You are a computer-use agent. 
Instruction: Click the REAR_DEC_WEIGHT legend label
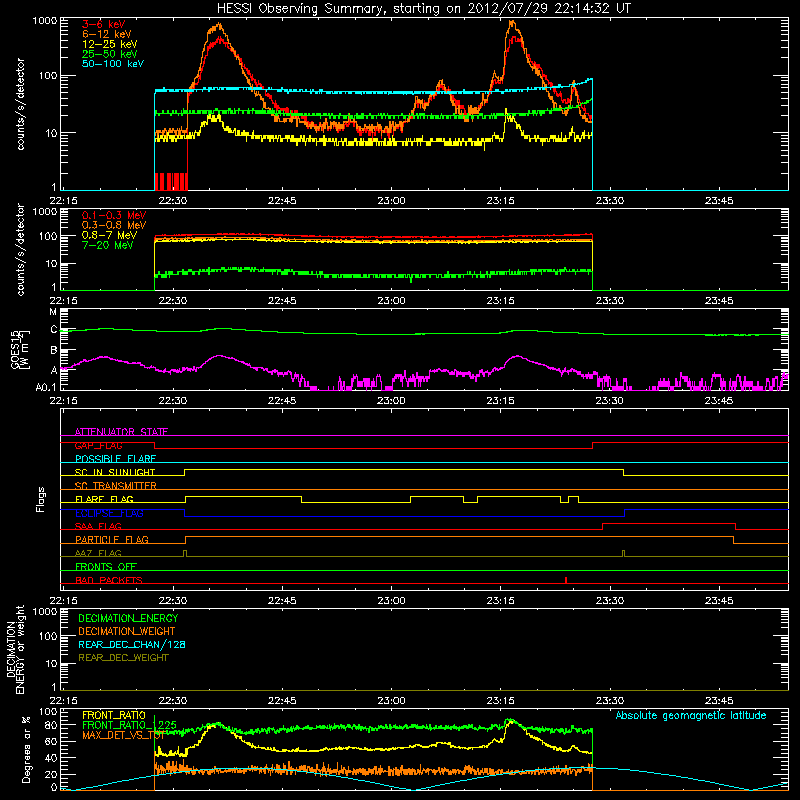tap(123, 658)
